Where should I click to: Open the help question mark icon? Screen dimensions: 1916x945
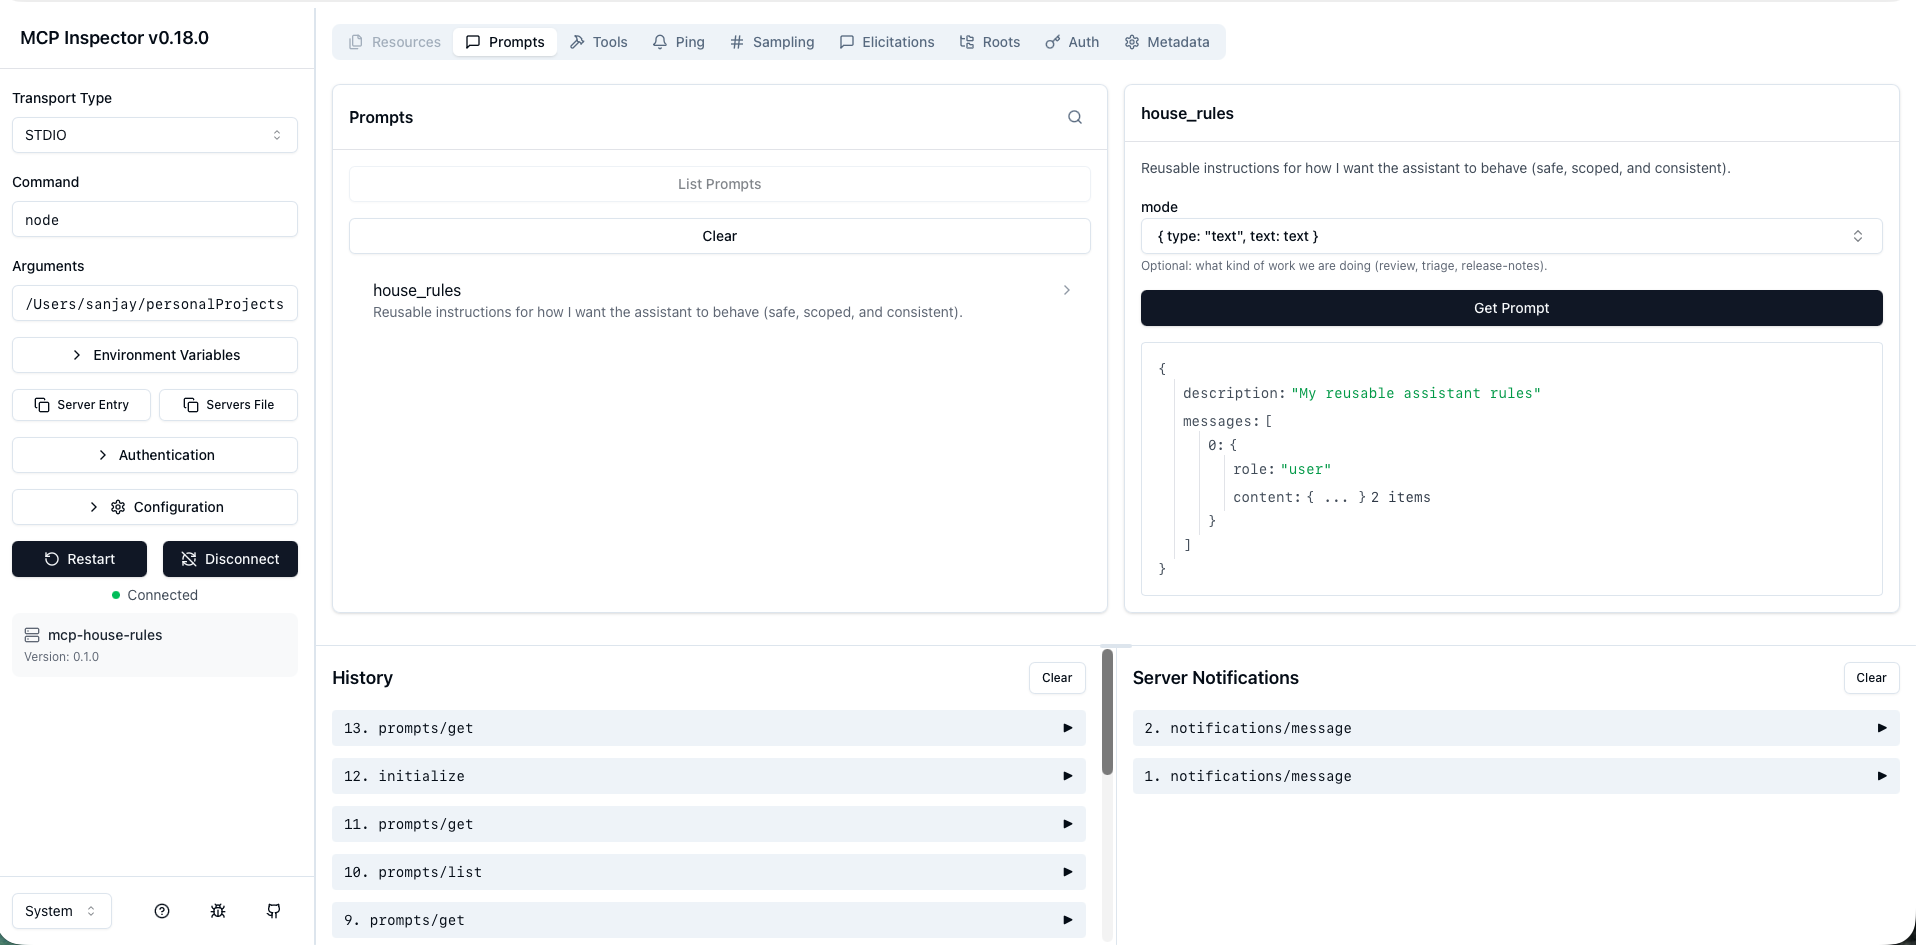click(x=162, y=911)
